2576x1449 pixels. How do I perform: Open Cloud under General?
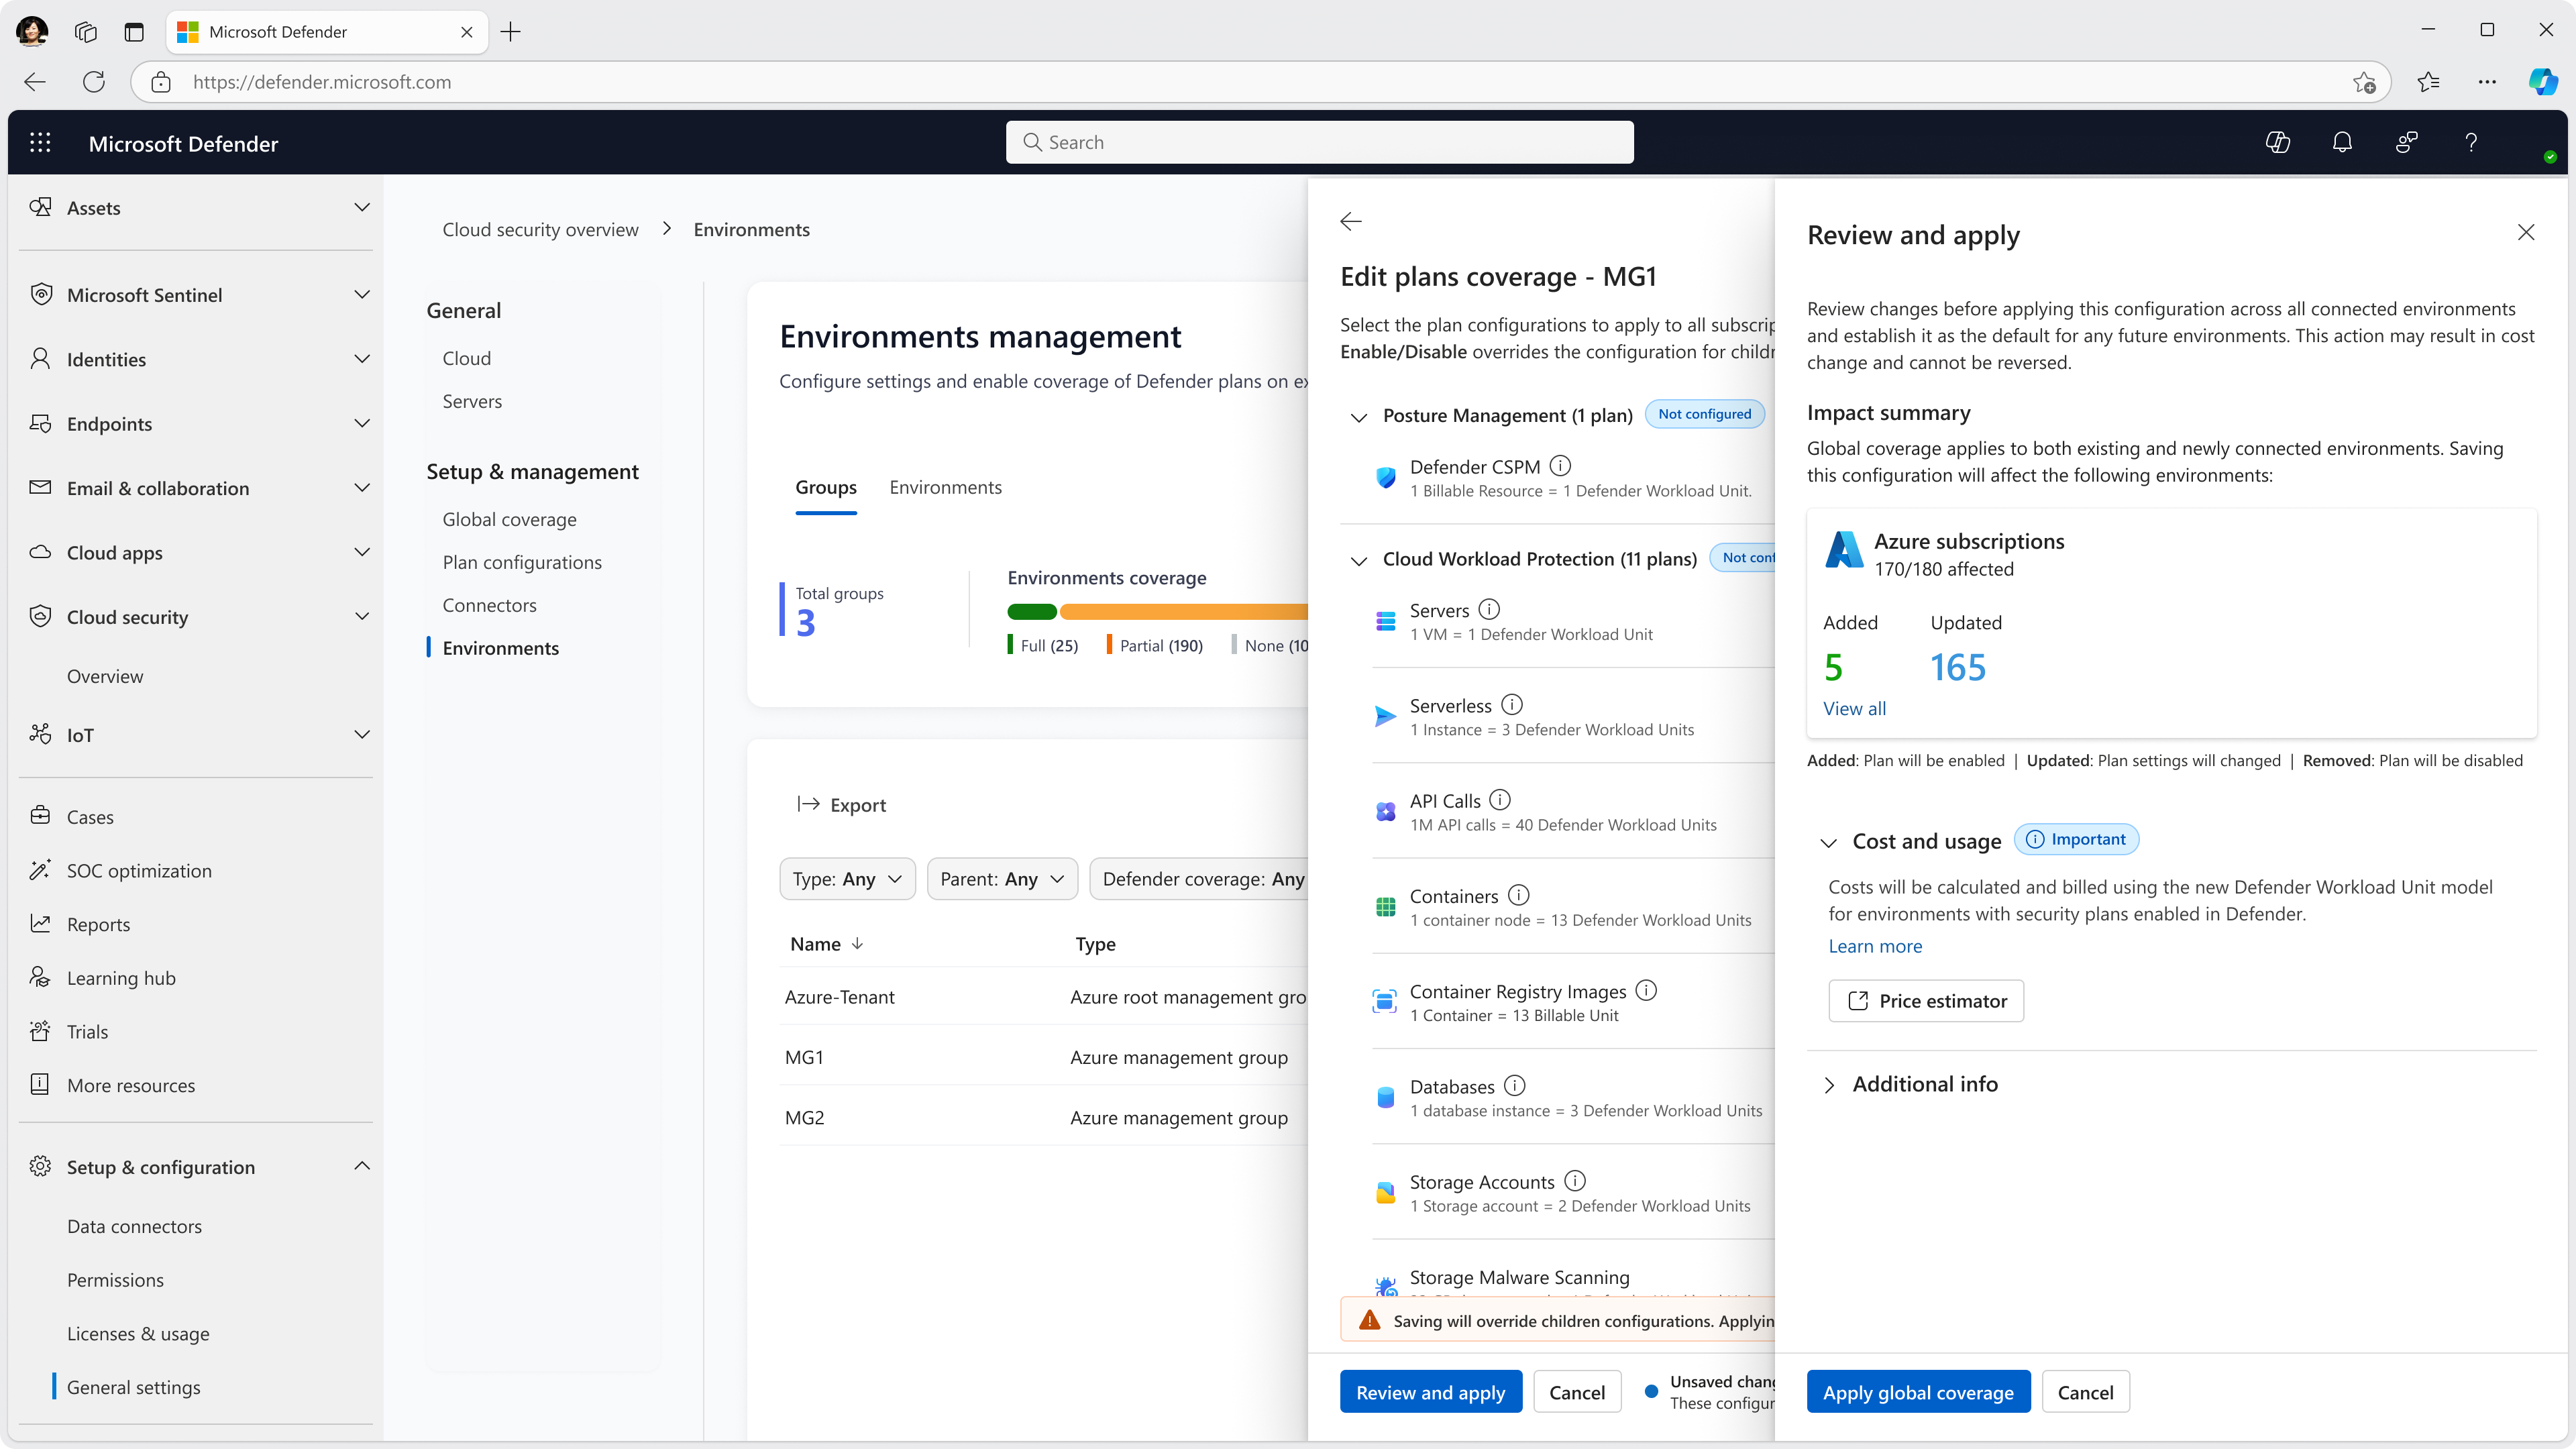(467, 358)
